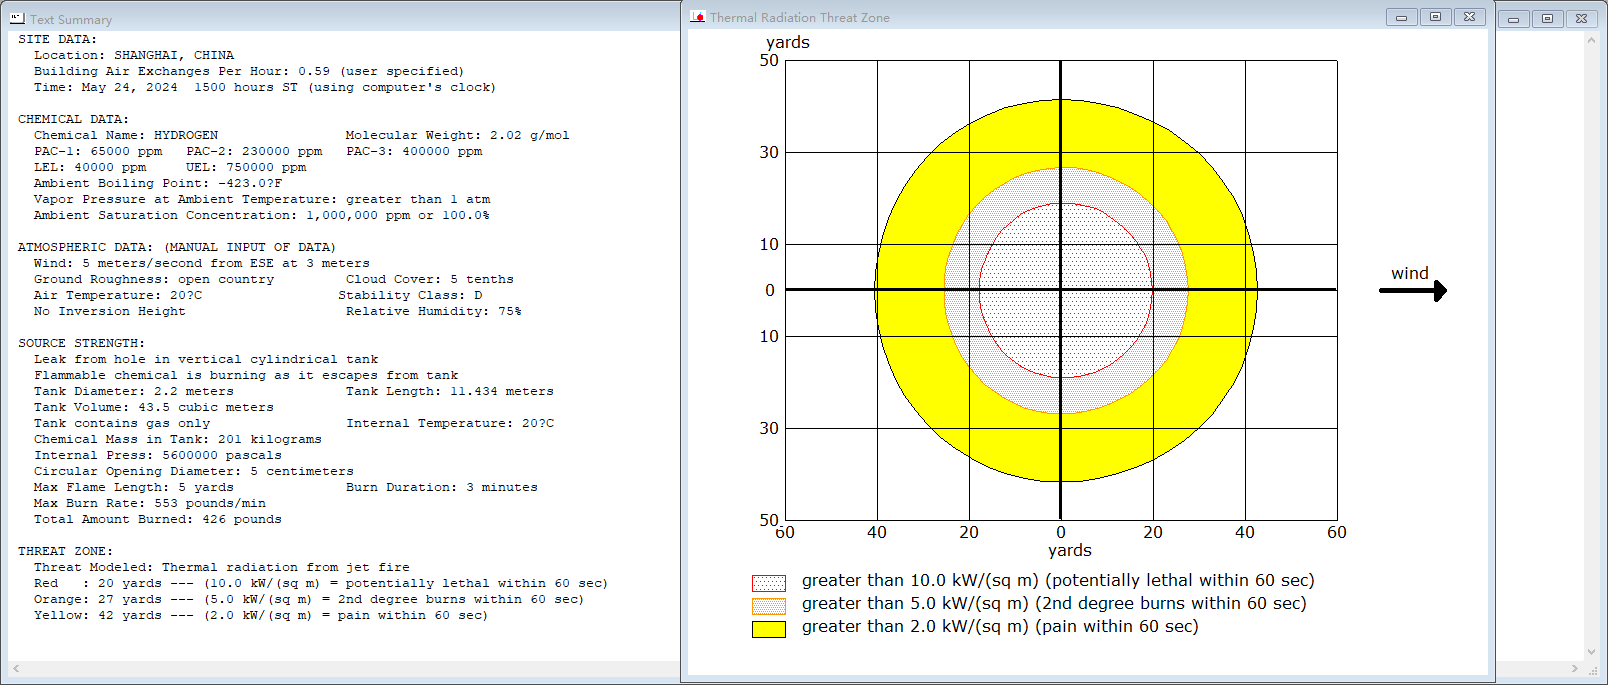Viewport: 1608px width, 685px height.
Task: Click 'Chemical Mass in Tank: 201 kilograms'
Action: [x=178, y=439]
